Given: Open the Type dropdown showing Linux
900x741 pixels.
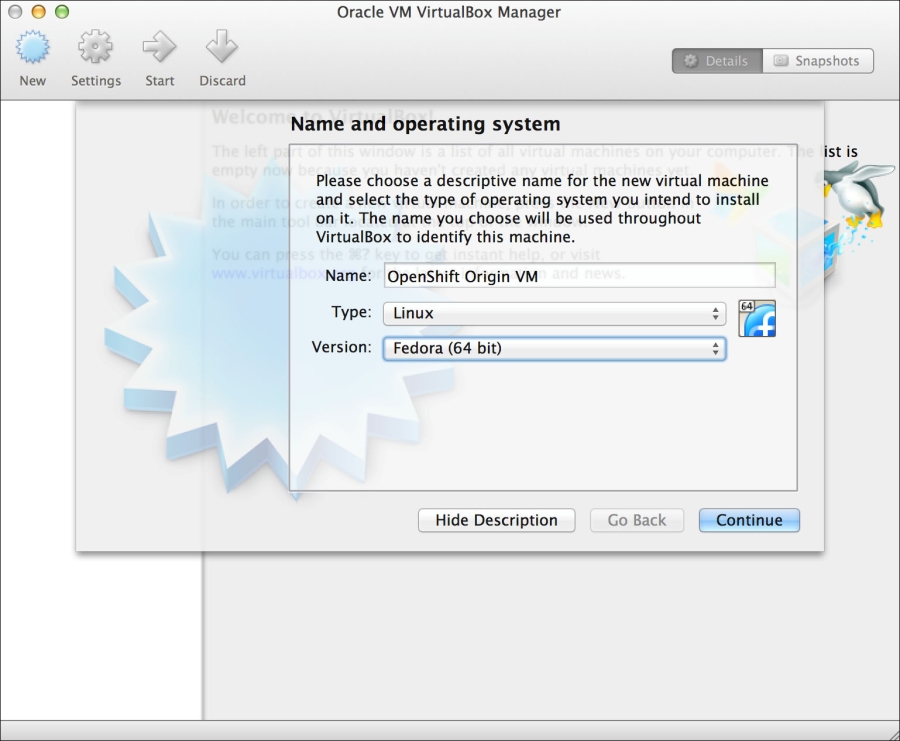Looking at the screenshot, I should click(x=554, y=314).
